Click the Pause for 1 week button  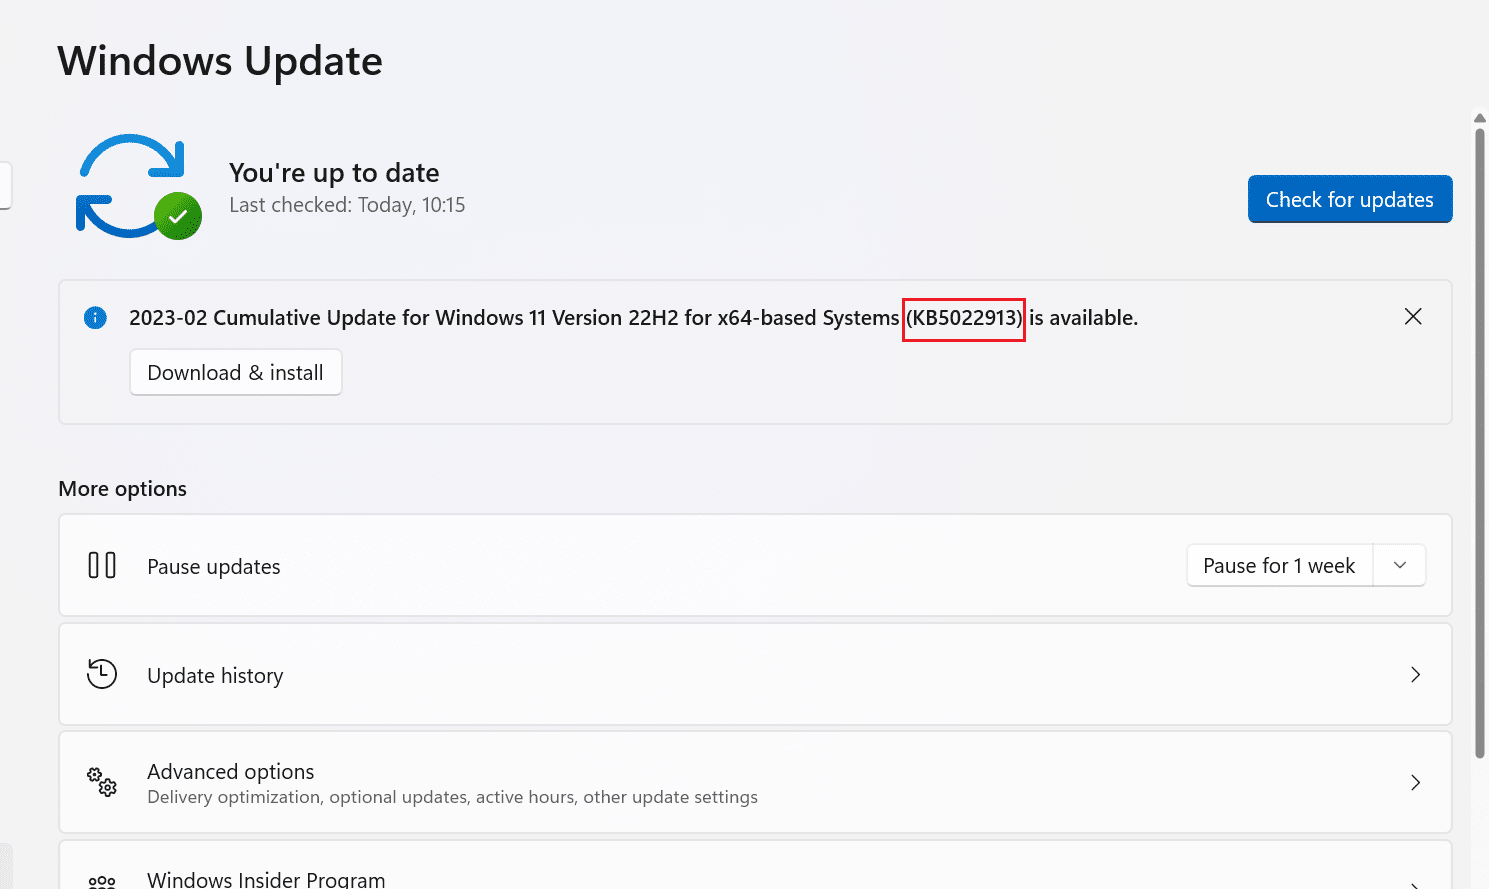click(x=1279, y=565)
